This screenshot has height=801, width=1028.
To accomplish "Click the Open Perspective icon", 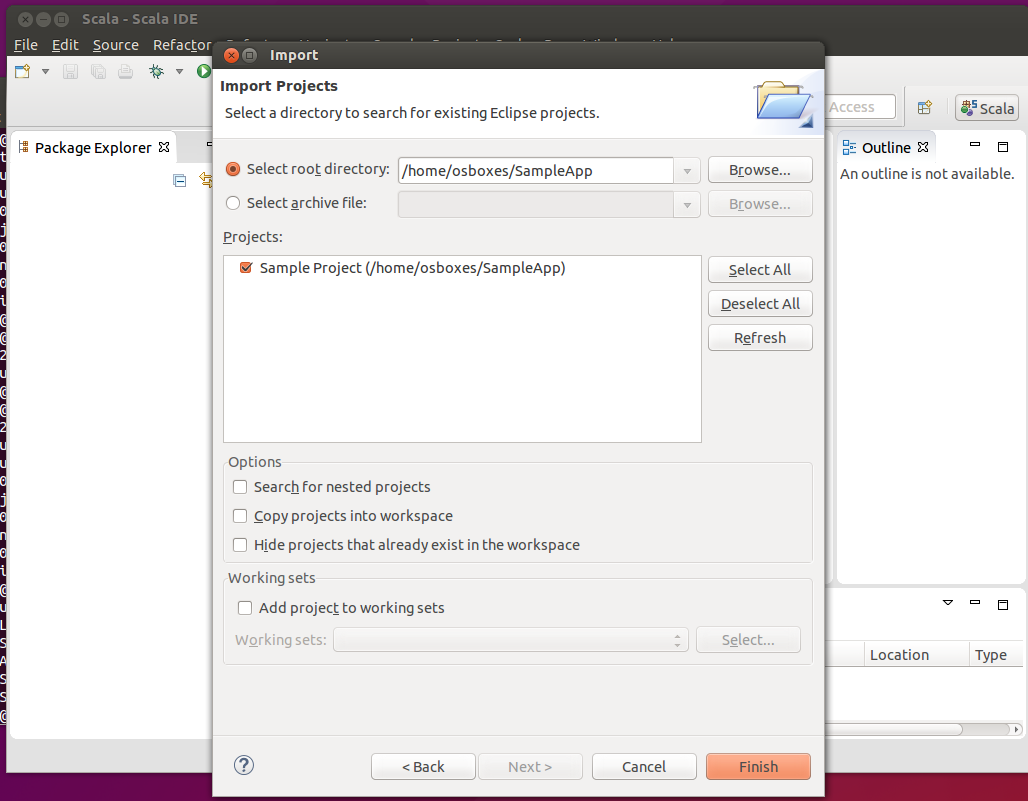I will click(925, 107).
